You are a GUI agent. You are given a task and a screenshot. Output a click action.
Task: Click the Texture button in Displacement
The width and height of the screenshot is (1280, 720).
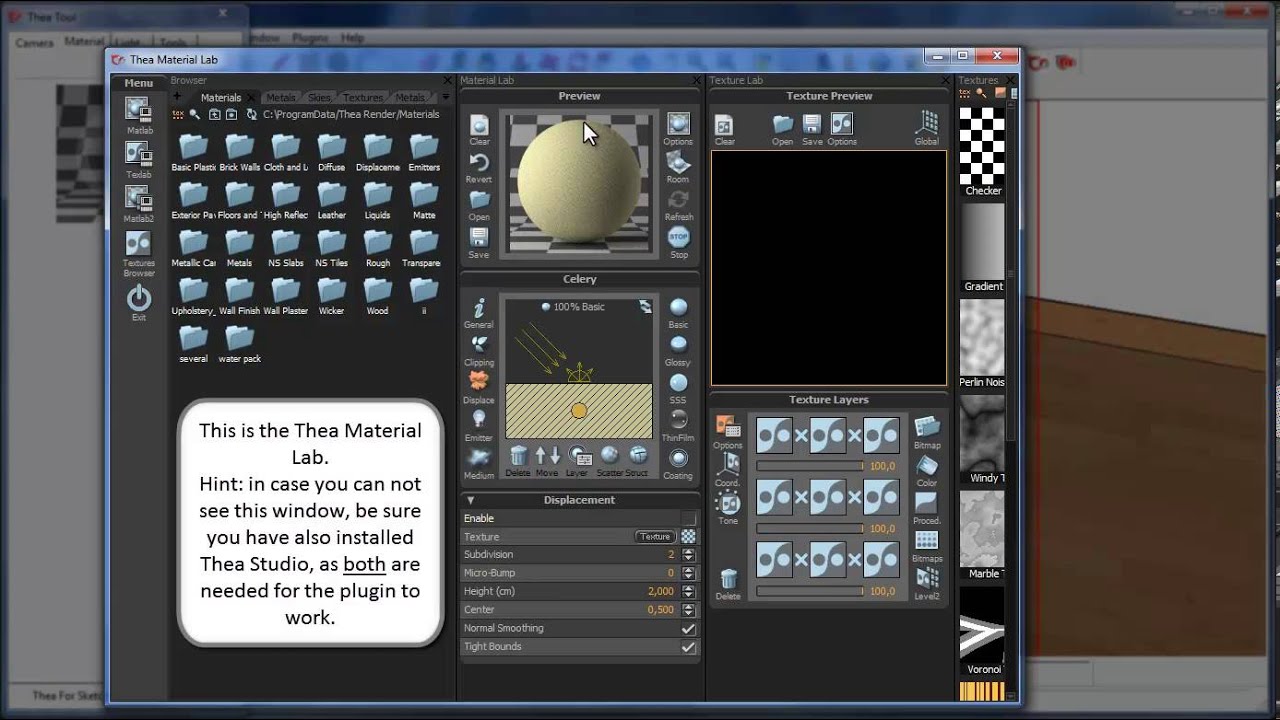[655, 537]
